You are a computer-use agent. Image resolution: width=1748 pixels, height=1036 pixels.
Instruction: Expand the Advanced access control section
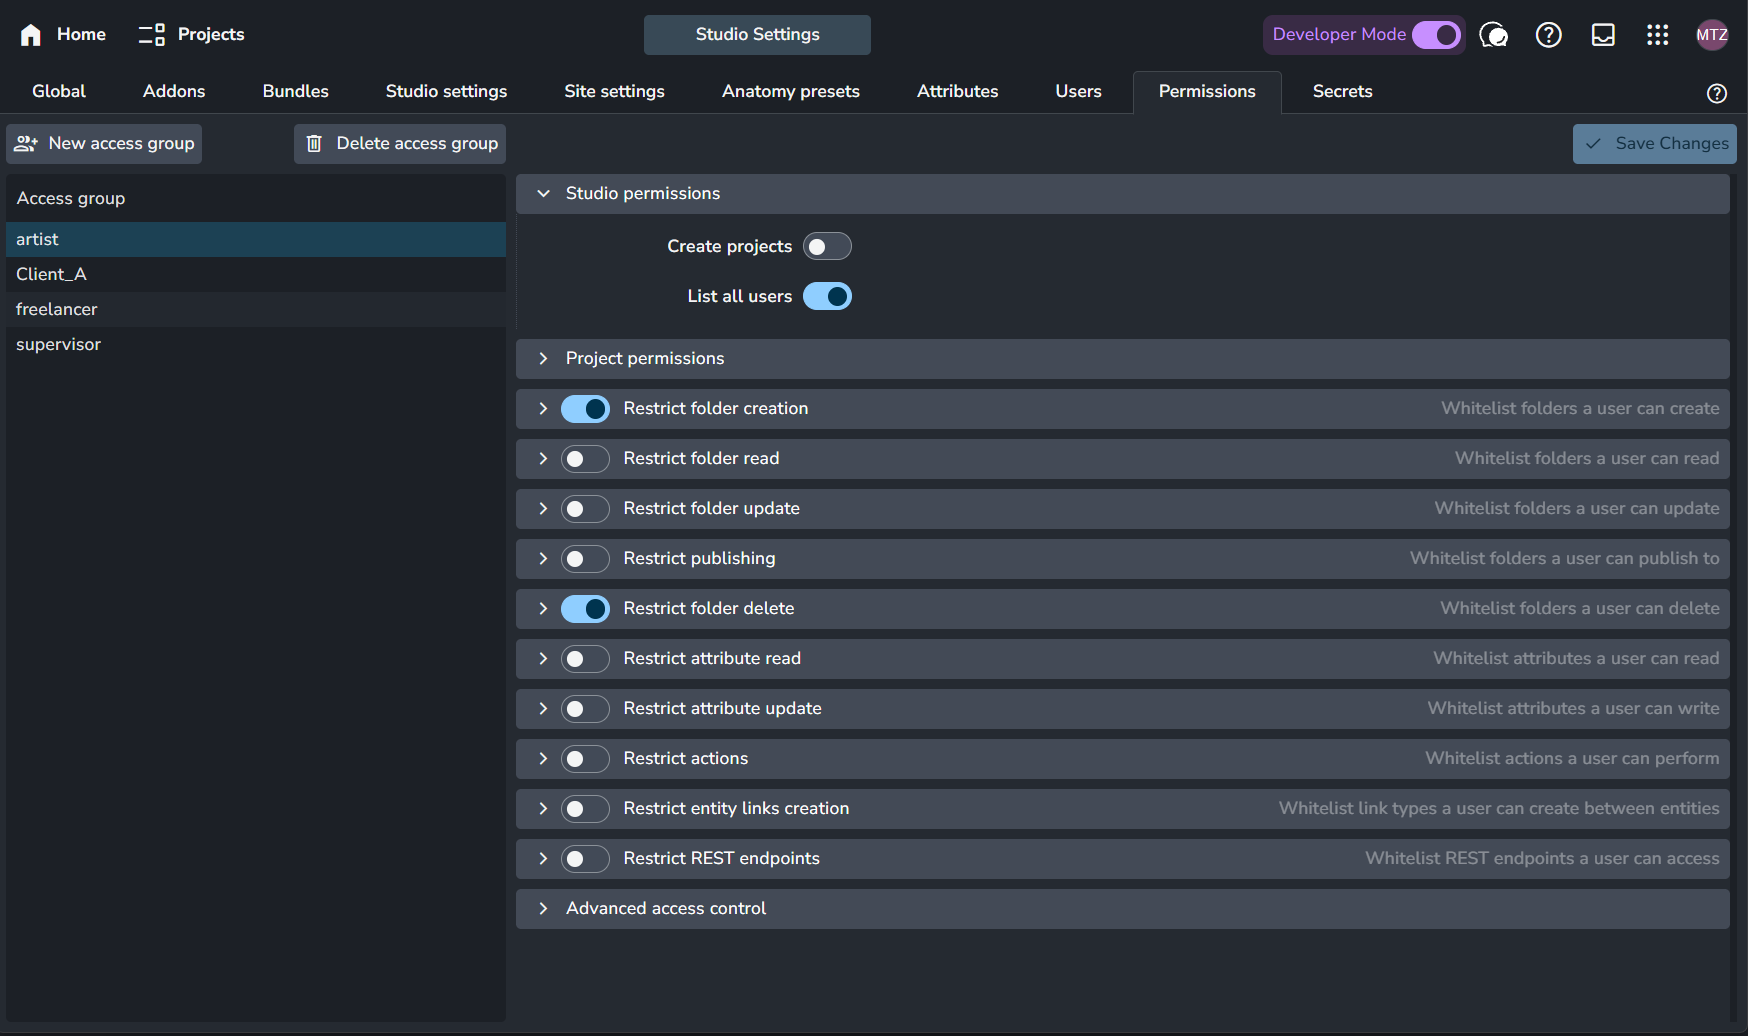pyautogui.click(x=543, y=909)
